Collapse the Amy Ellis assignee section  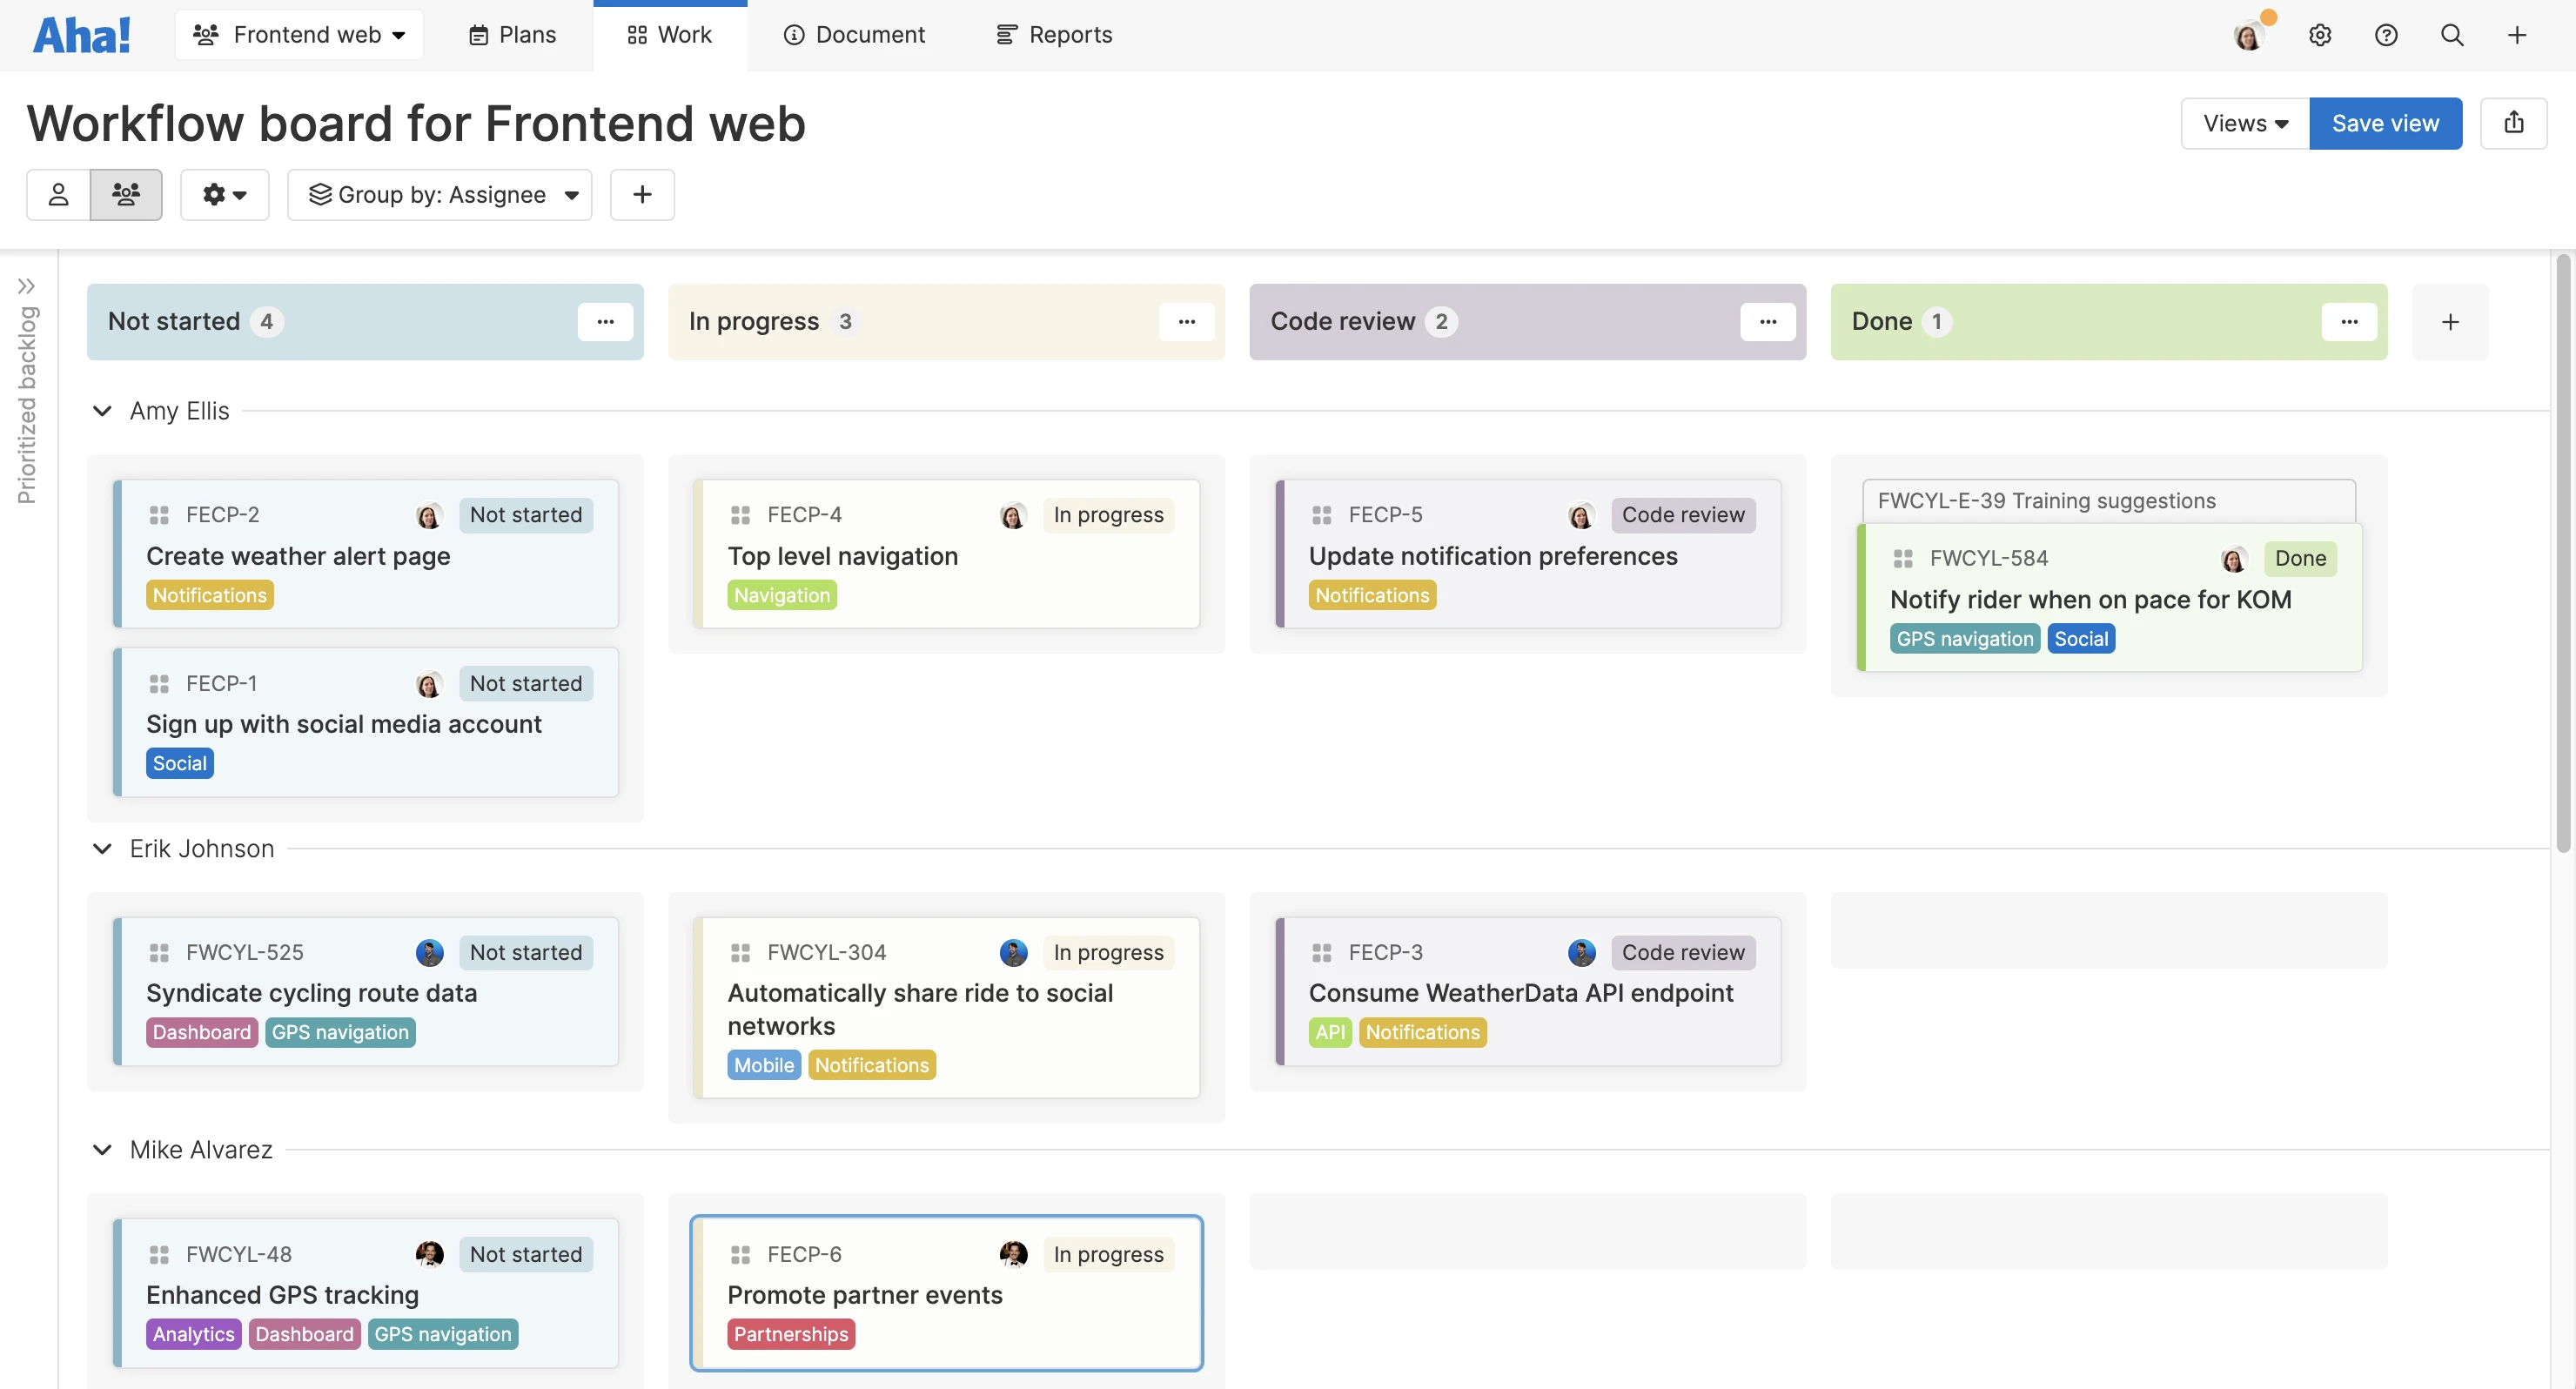(x=102, y=411)
